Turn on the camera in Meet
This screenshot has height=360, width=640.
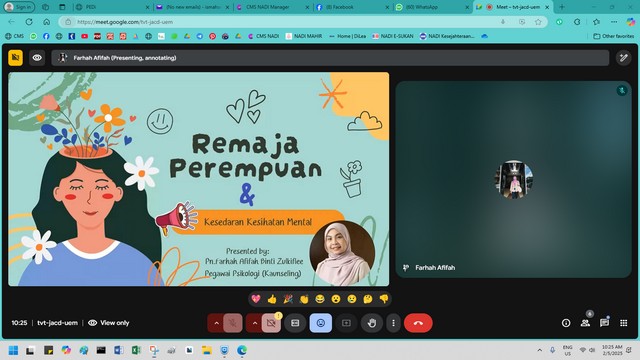[x=271, y=323]
